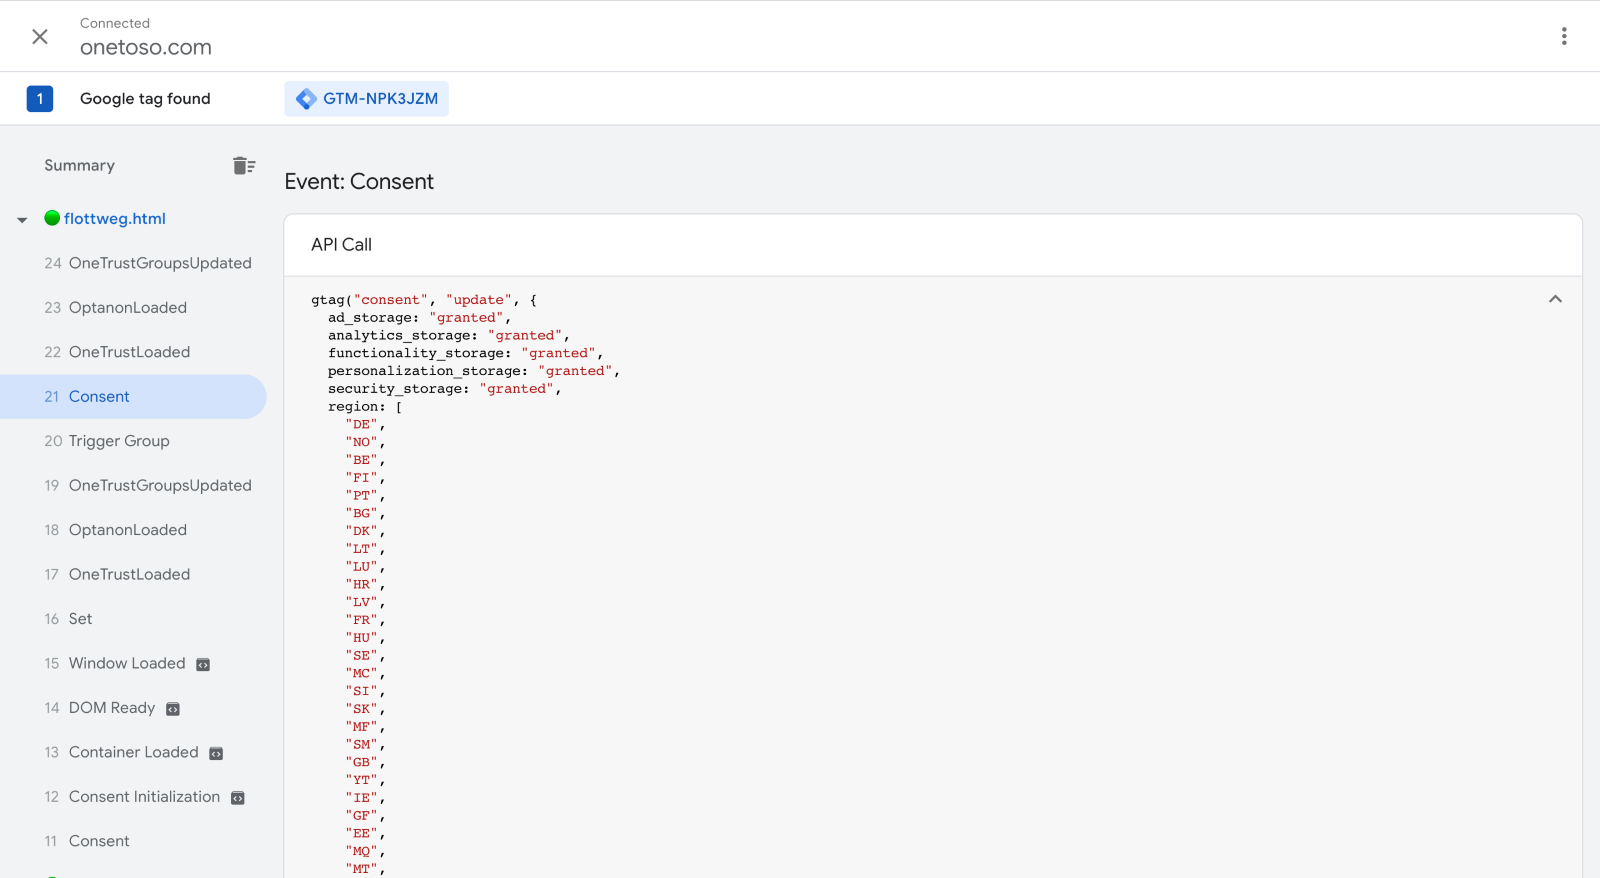Click the code icon beside Consent Initialization
This screenshot has height=878, width=1600.
coord(238,798)
